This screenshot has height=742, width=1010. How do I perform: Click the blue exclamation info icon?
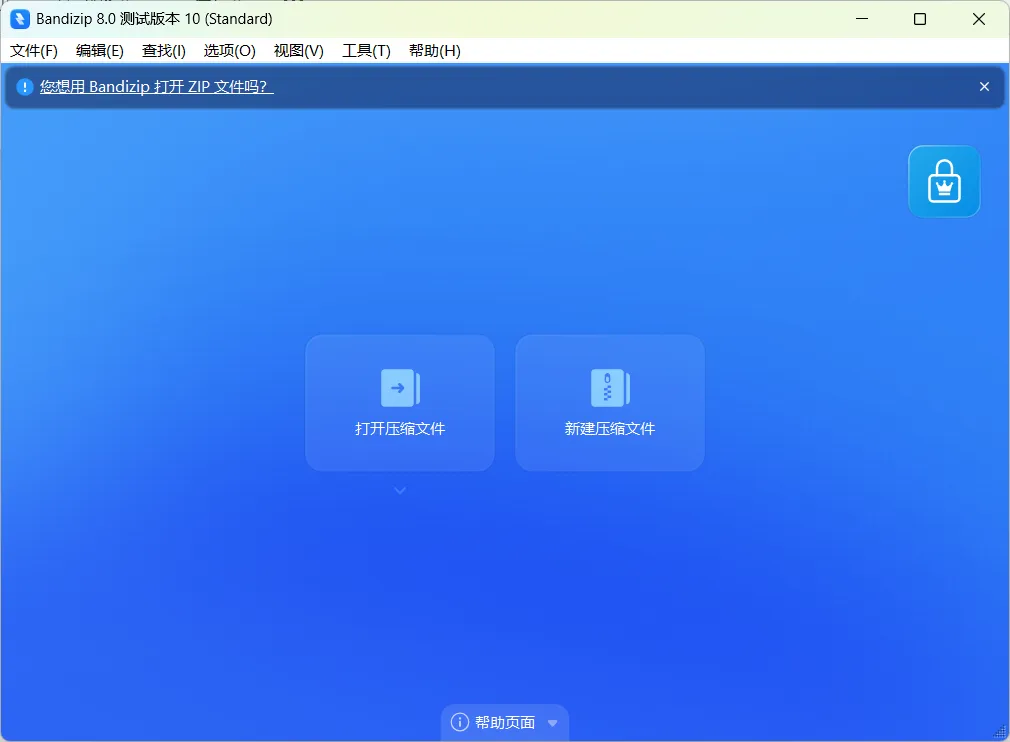pos(24,87)
